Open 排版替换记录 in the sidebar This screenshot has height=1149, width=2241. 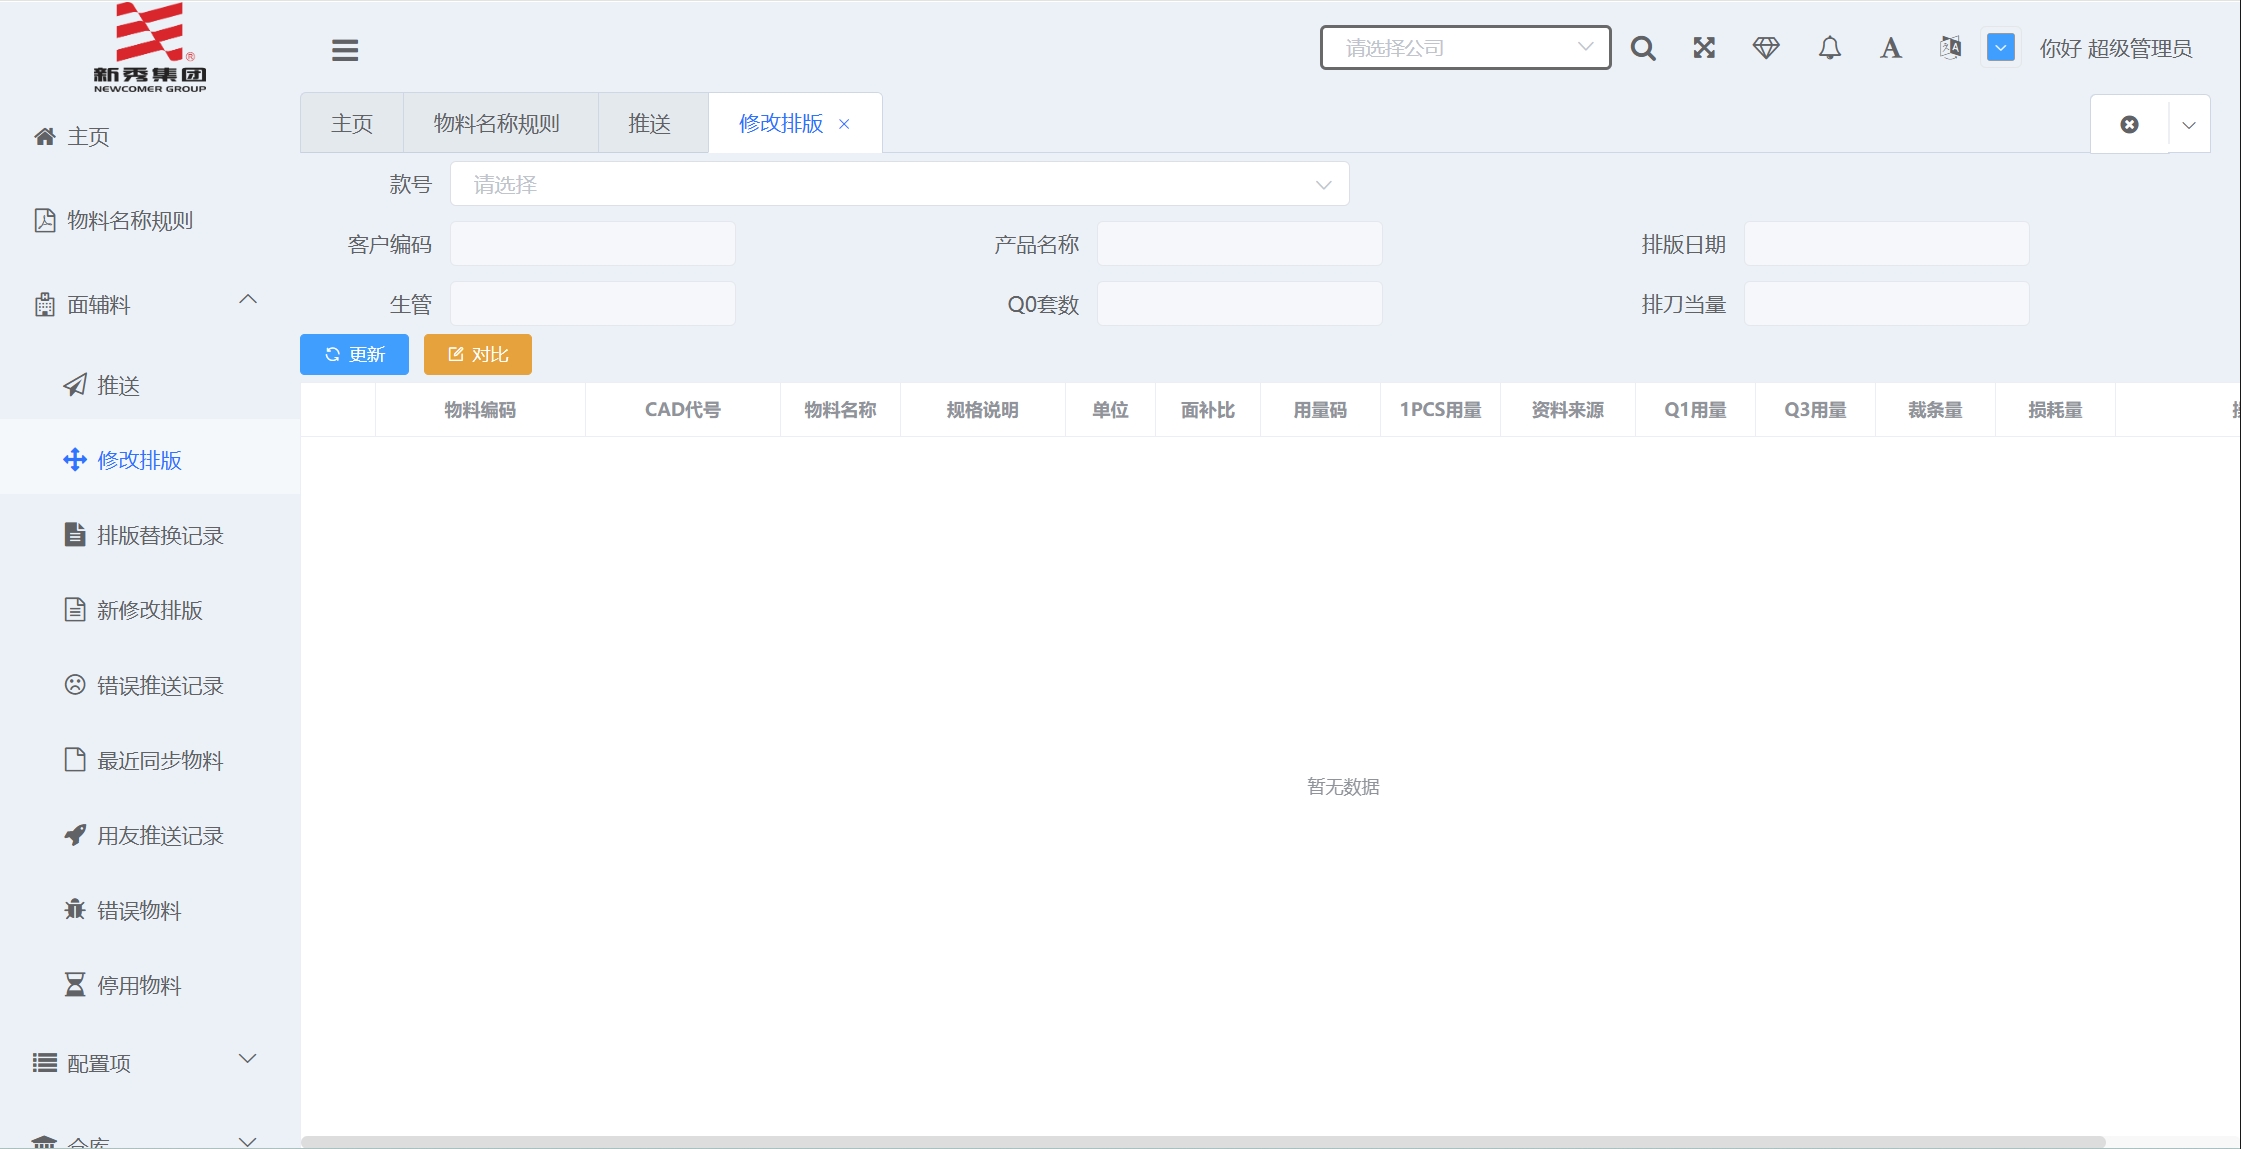point(159,535)
